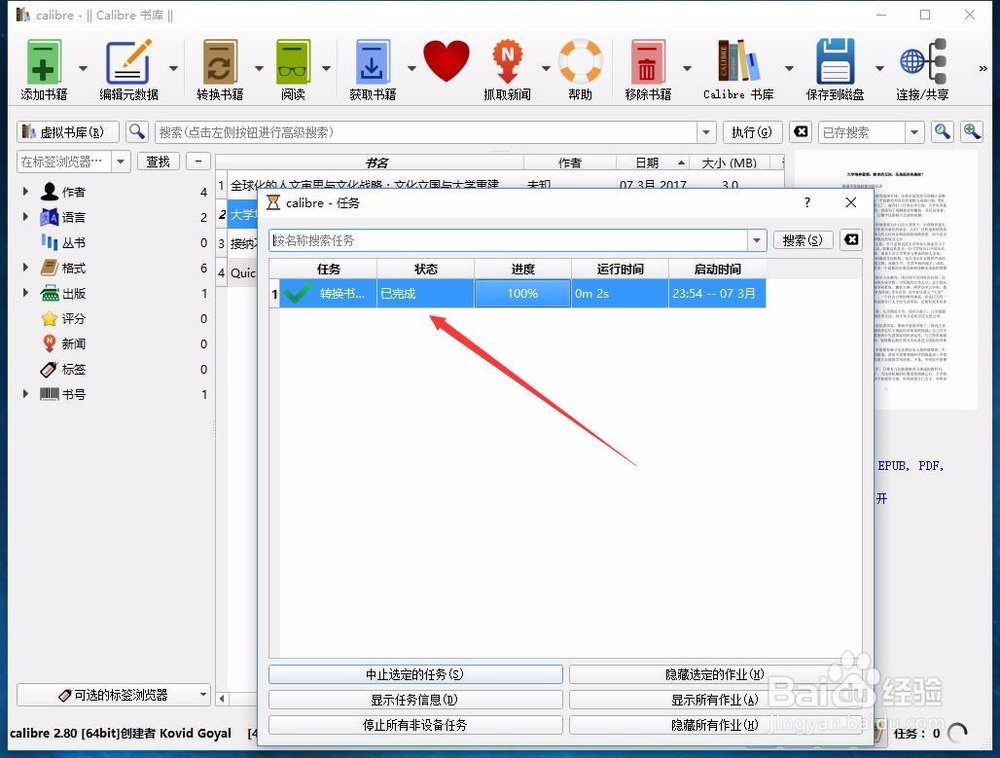Click the Get books download icon
The image size is (1000, 758).
pos(372,62)
